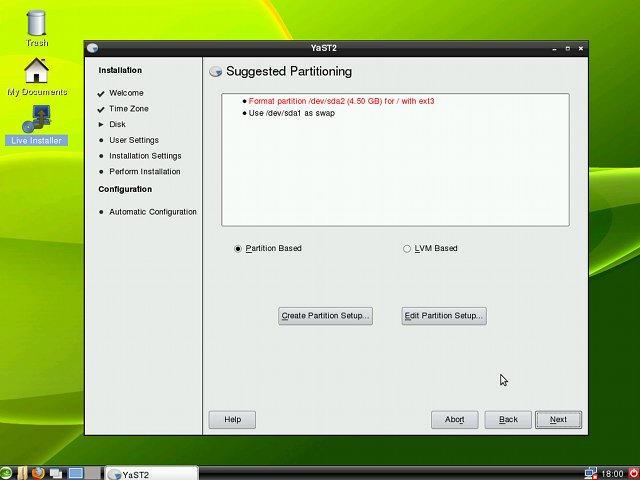Click the Installation Settings step
The width and height of the screenshot is (640, 480).
pyautogui.click(x=145, y=156)
